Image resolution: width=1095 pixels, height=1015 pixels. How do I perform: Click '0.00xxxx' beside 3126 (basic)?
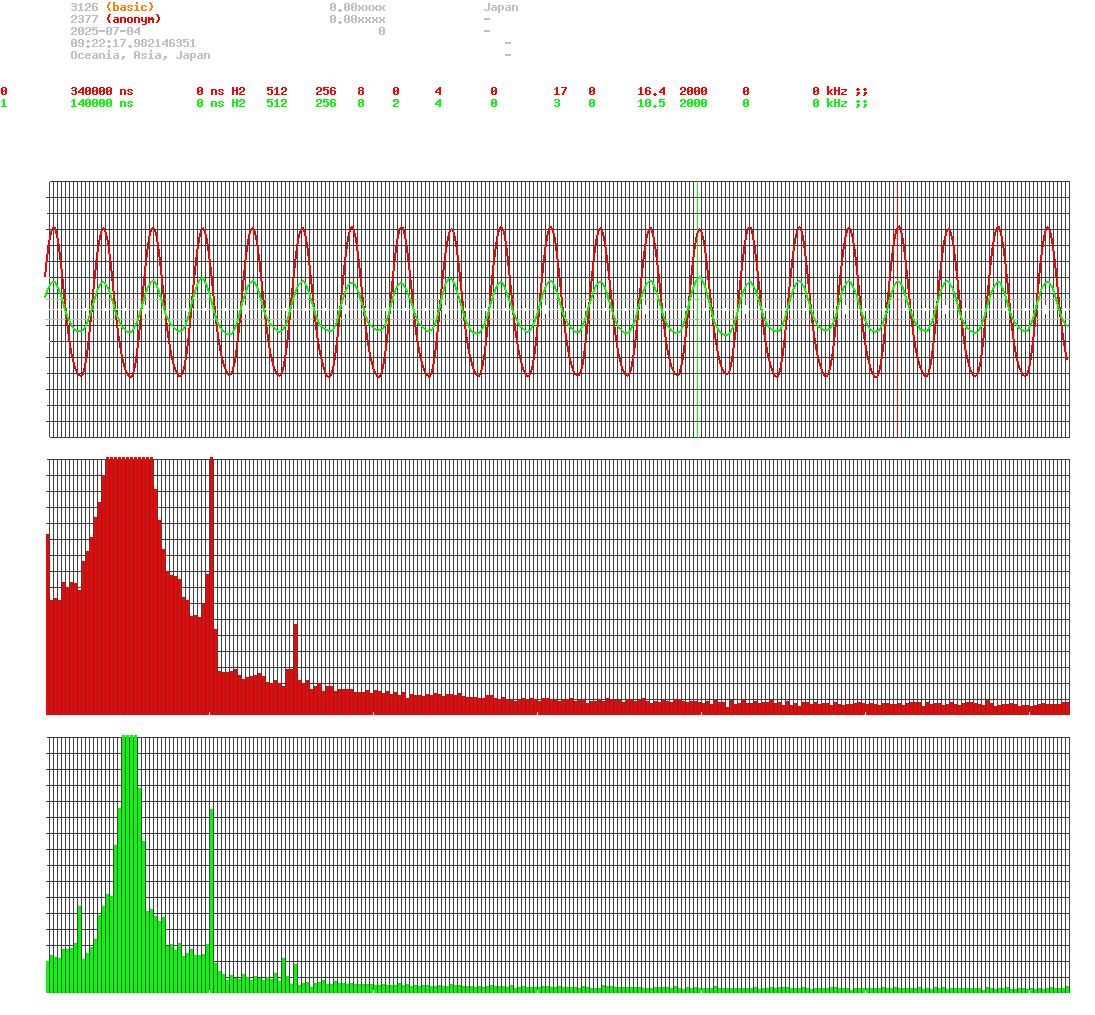click(357, 7)
